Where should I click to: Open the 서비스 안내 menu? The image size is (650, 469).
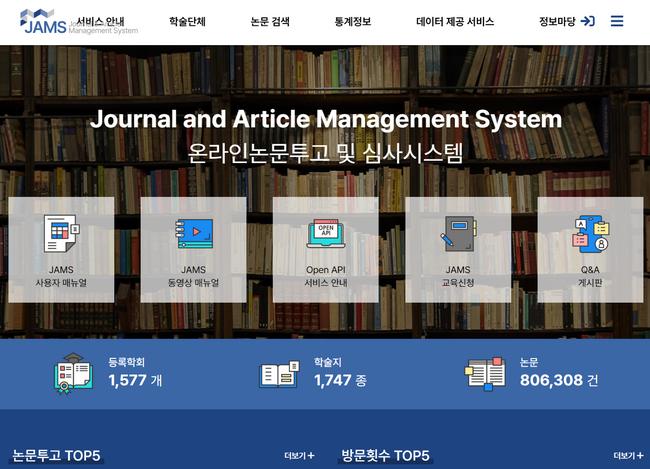(x=101, y=21)
